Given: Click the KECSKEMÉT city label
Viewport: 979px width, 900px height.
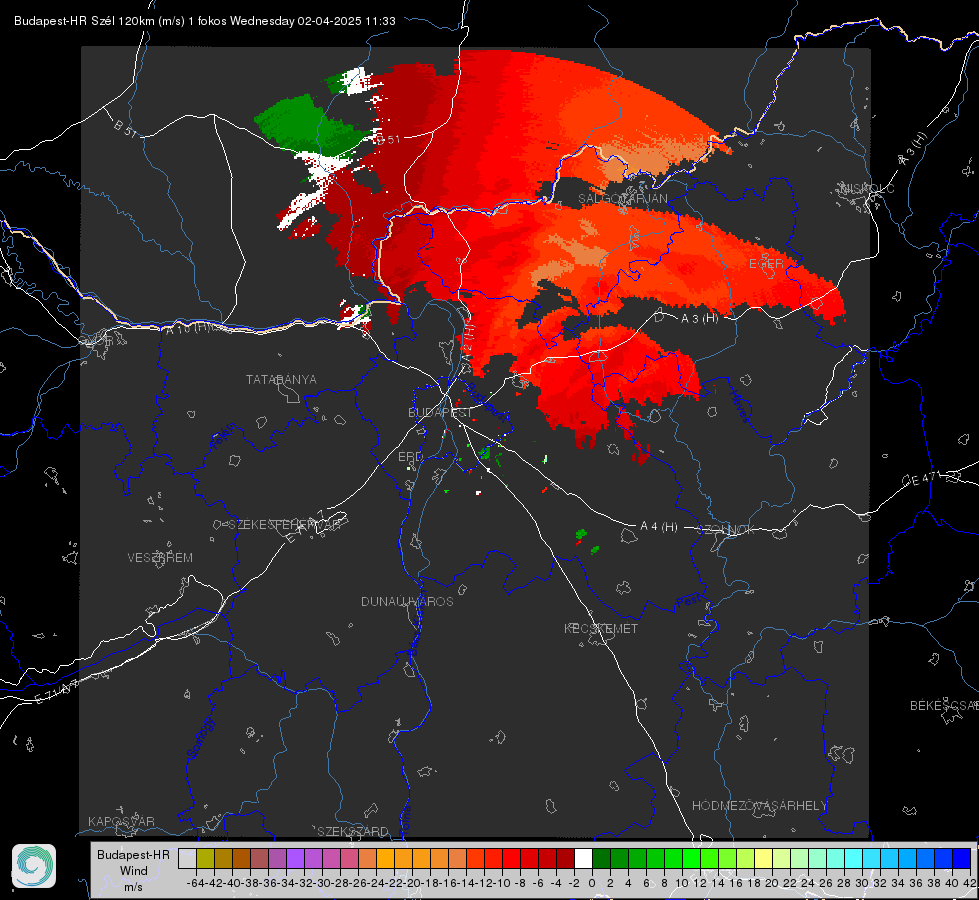Looking at the screenshot, I should [601, 629].
